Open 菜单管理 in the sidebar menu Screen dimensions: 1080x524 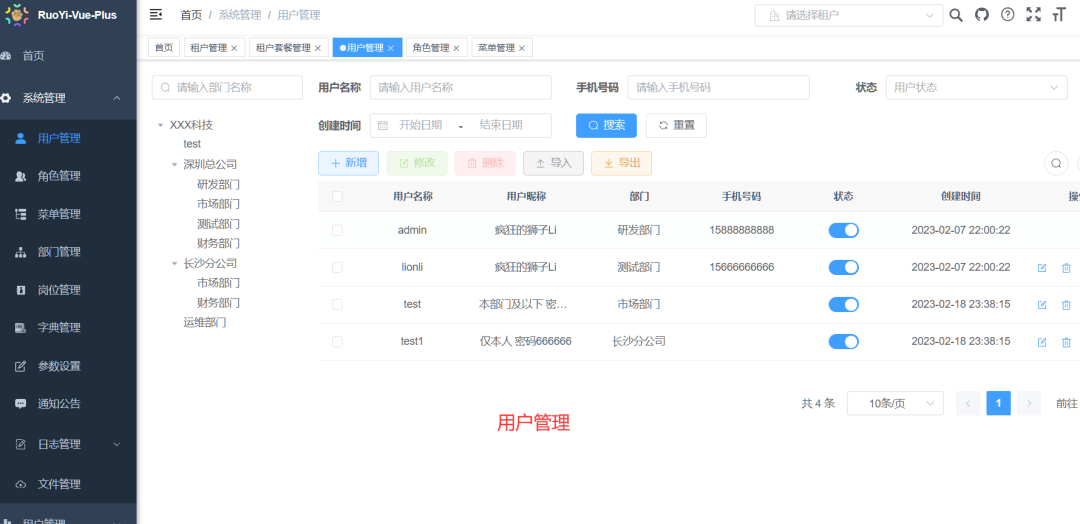tap(59, 214)
